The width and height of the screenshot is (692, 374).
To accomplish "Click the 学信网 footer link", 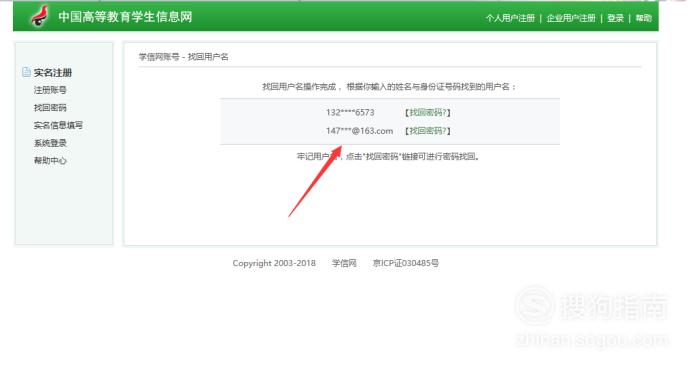I will click(x=344, y=263).
